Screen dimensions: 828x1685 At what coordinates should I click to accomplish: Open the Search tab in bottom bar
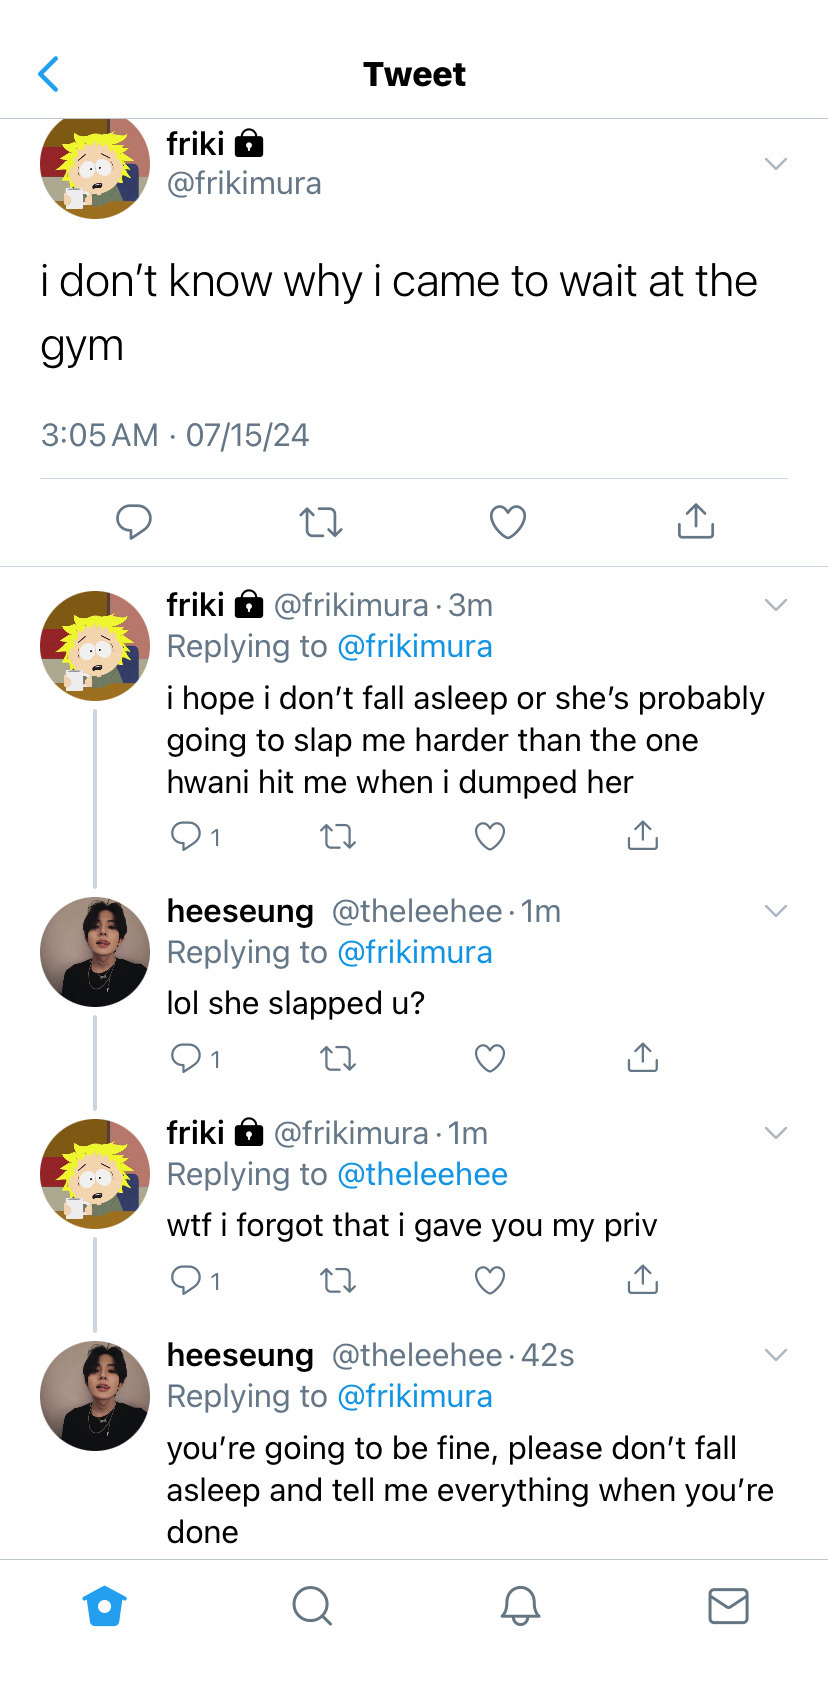(x=312, y=1606)
